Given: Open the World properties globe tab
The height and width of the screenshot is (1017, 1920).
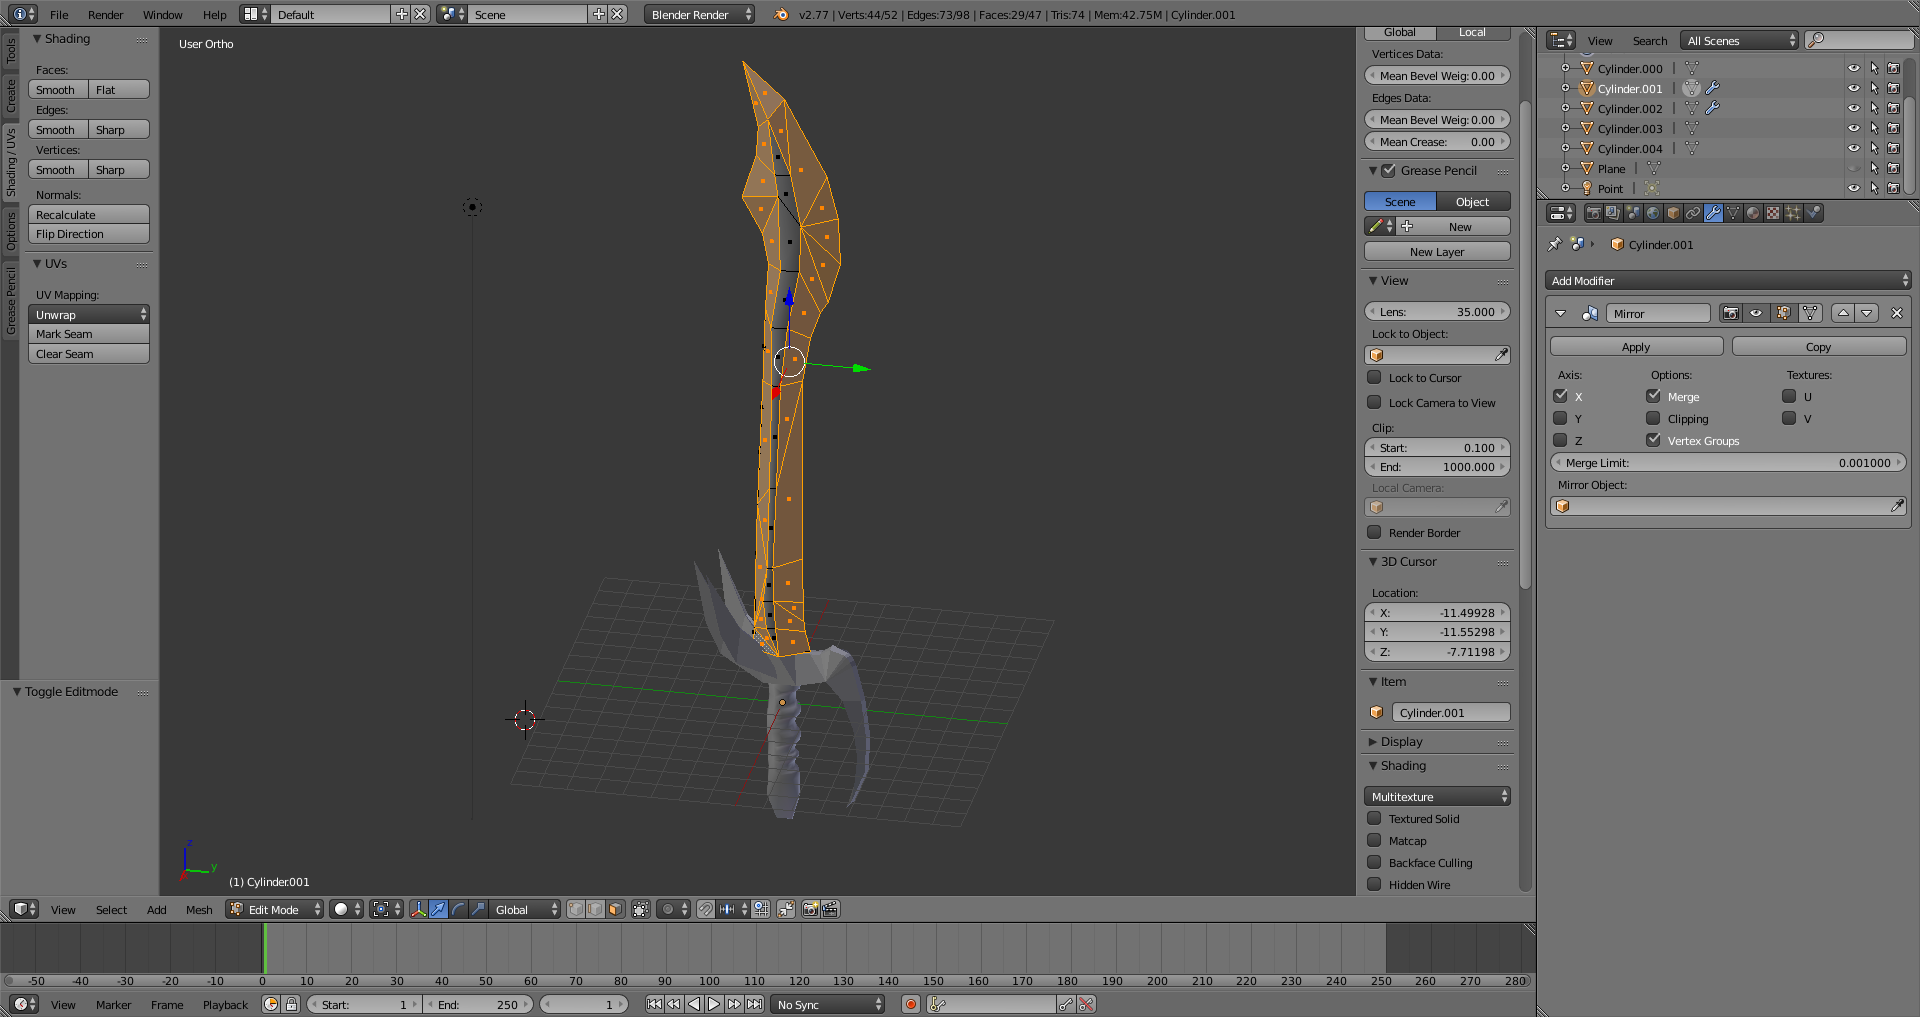Looking at the screenshot, I should pyautogui.click(x=1653, y=213).
